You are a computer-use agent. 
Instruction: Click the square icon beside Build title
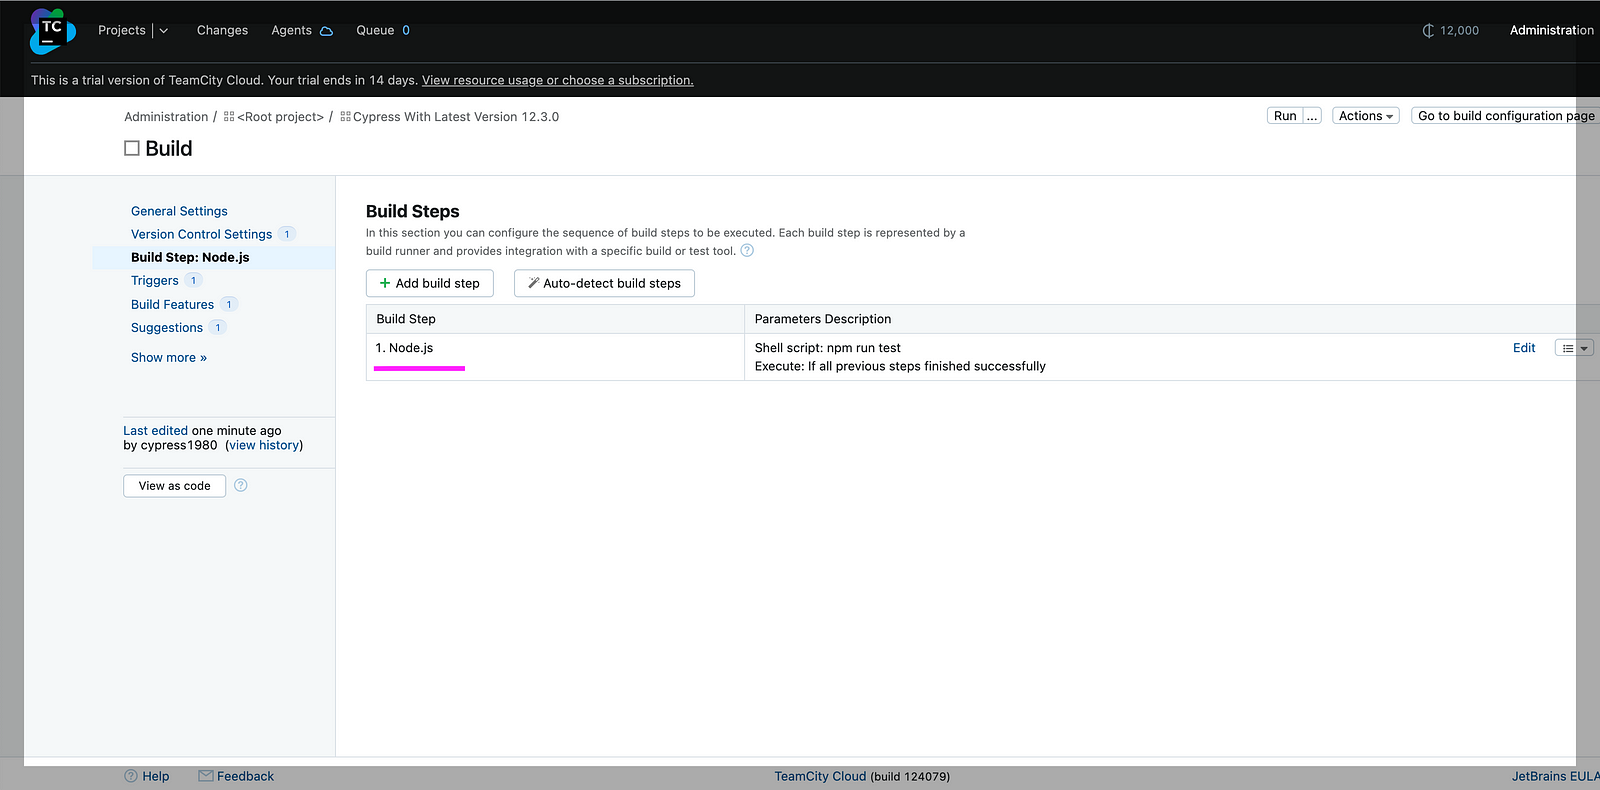(132, 148)
